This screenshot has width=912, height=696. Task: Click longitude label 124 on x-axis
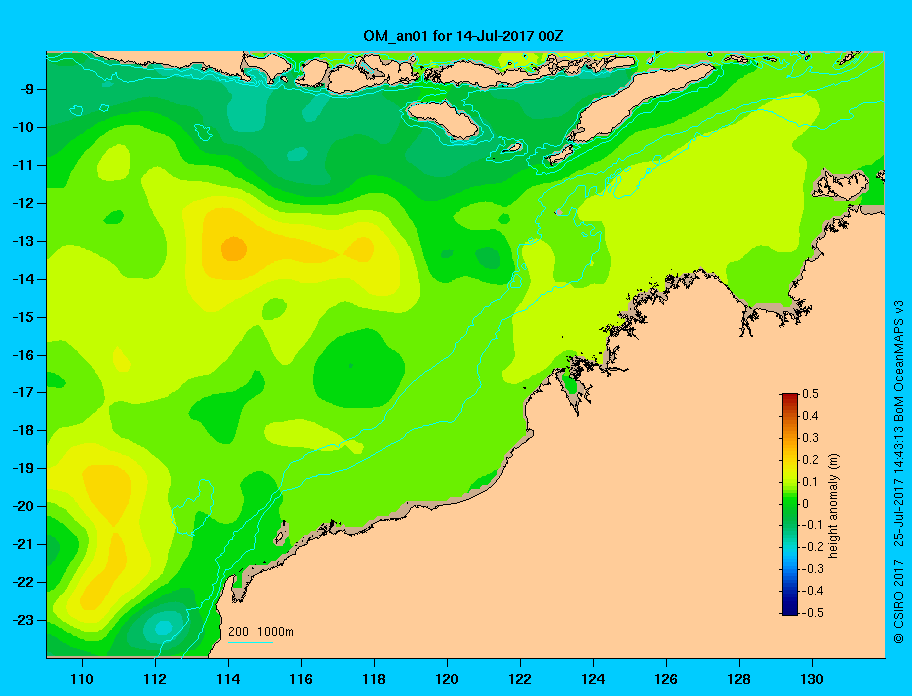point(593,679)
